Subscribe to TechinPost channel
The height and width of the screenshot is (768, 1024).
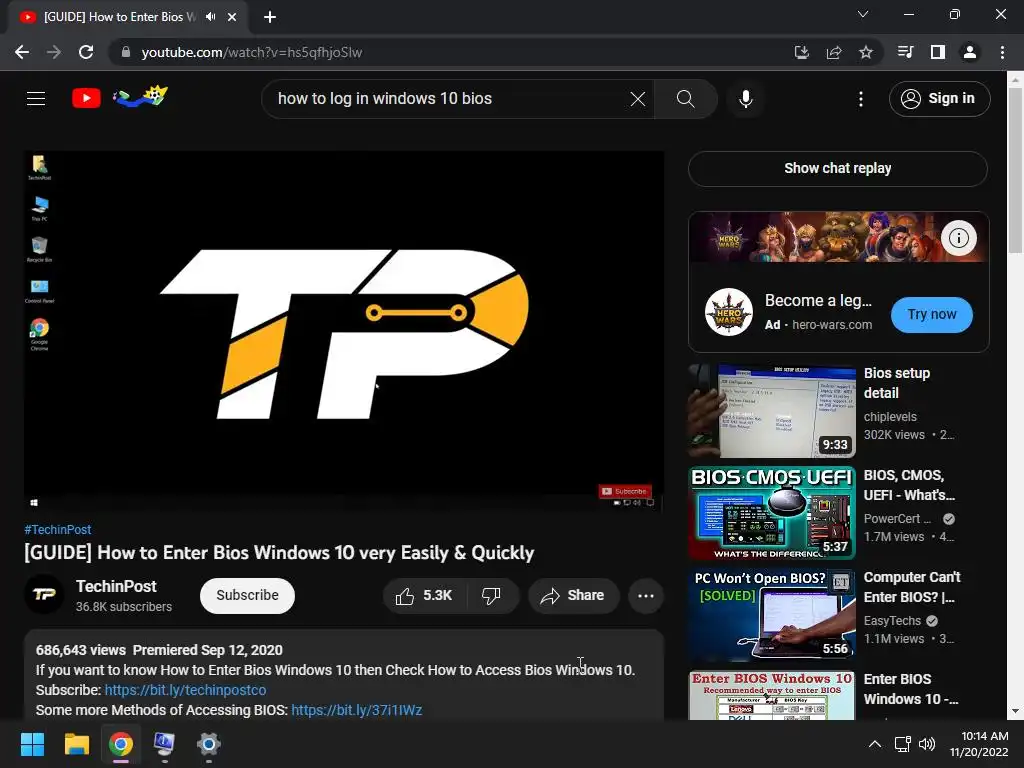247,596
